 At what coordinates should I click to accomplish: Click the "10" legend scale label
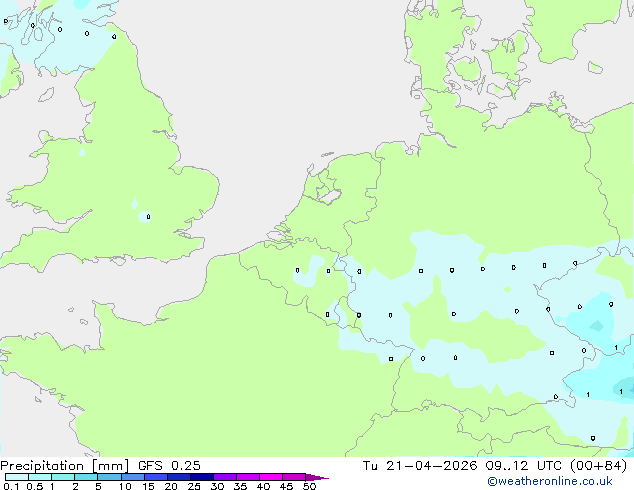(x=125, y=486)
